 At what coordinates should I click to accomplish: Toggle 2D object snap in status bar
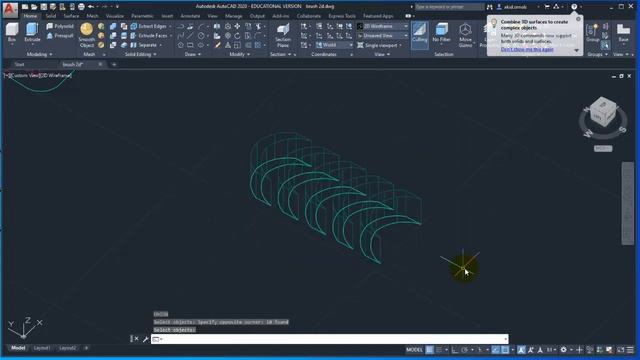(x=505, y=350)
